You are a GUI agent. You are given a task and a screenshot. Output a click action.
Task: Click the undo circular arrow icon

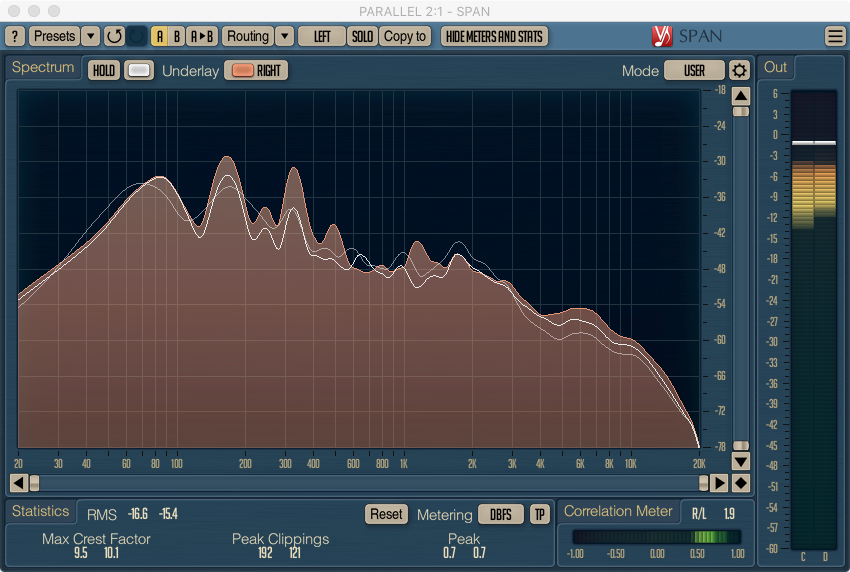(114, 36)
